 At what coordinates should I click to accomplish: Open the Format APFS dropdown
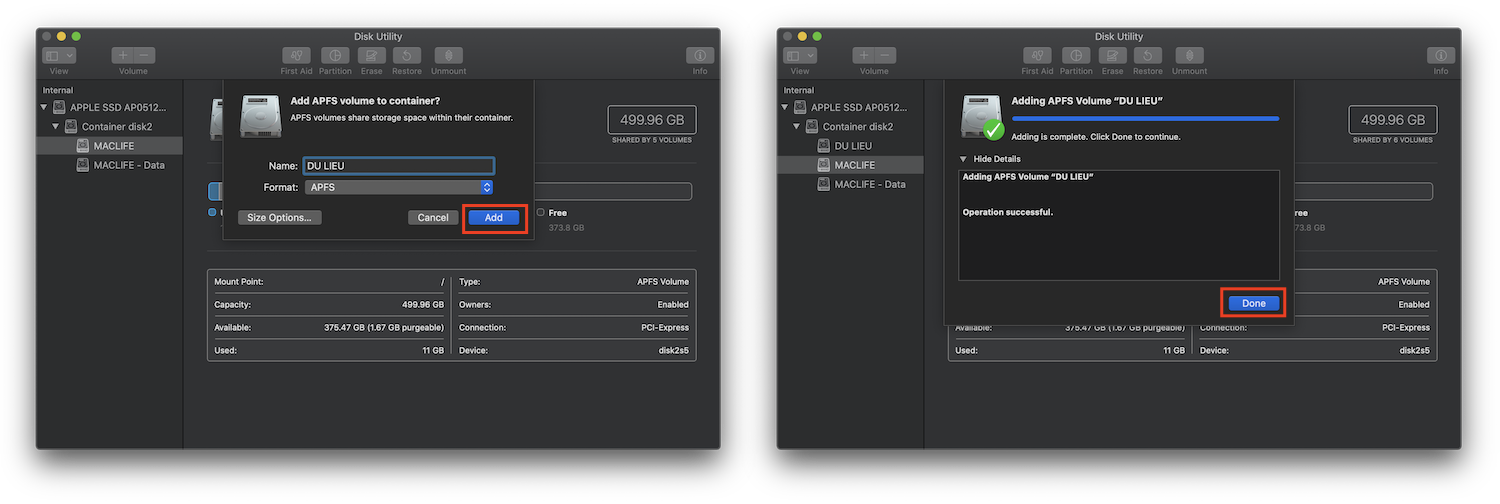[400, 187]
